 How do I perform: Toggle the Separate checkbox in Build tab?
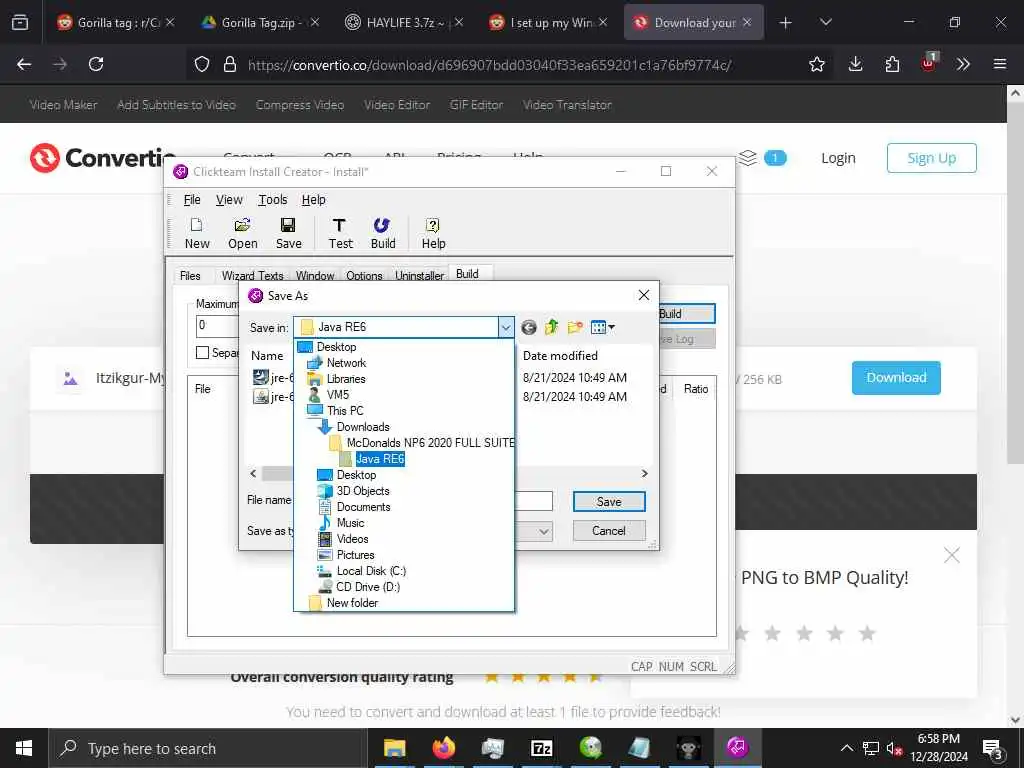tap(202, 353)
